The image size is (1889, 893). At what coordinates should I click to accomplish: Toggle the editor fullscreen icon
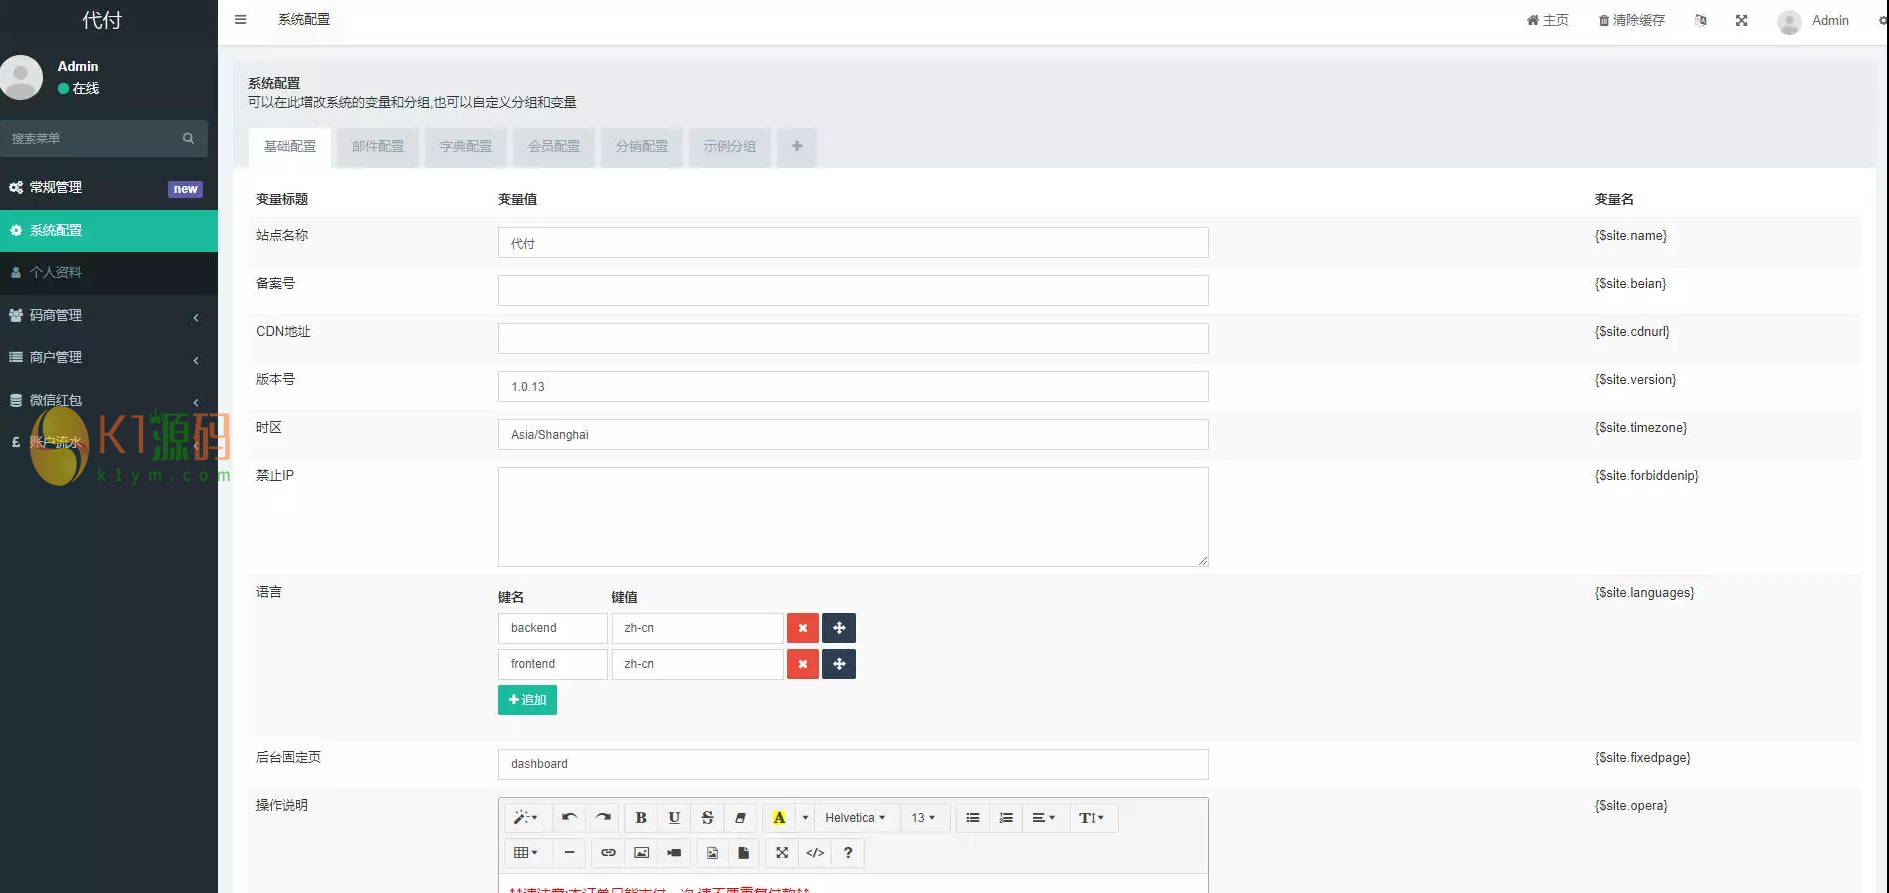click(x=782, y=853)
